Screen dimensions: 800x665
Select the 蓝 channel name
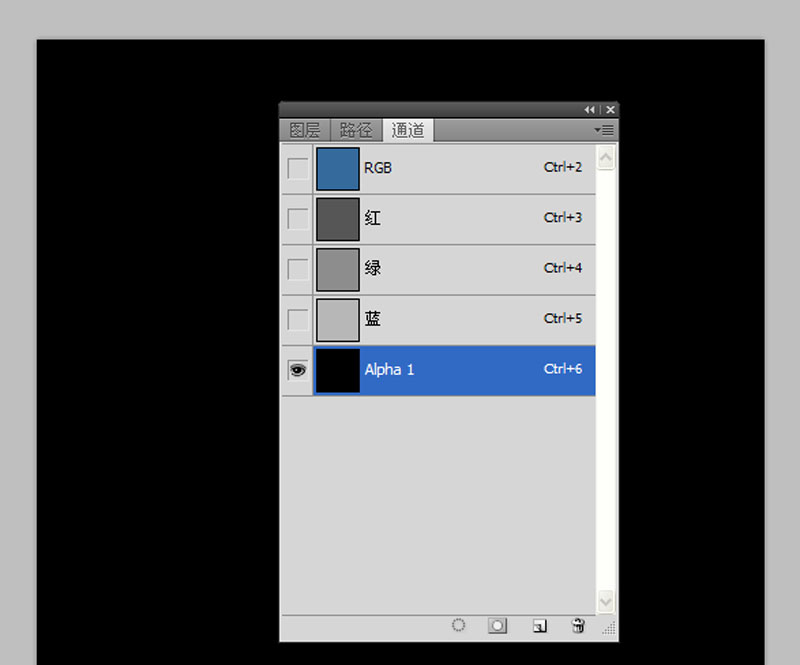tap(372, 318)
